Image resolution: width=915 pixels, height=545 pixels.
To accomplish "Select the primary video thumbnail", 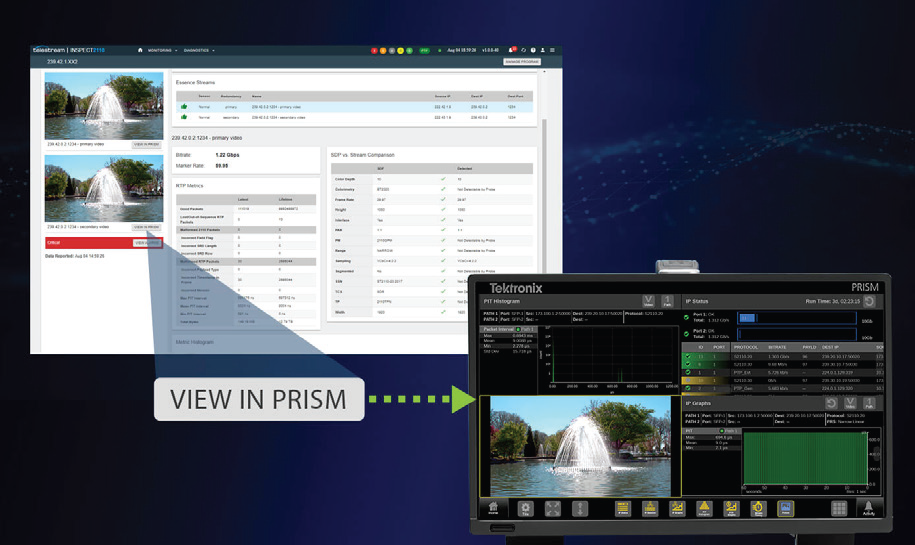I will pos(104,106).
